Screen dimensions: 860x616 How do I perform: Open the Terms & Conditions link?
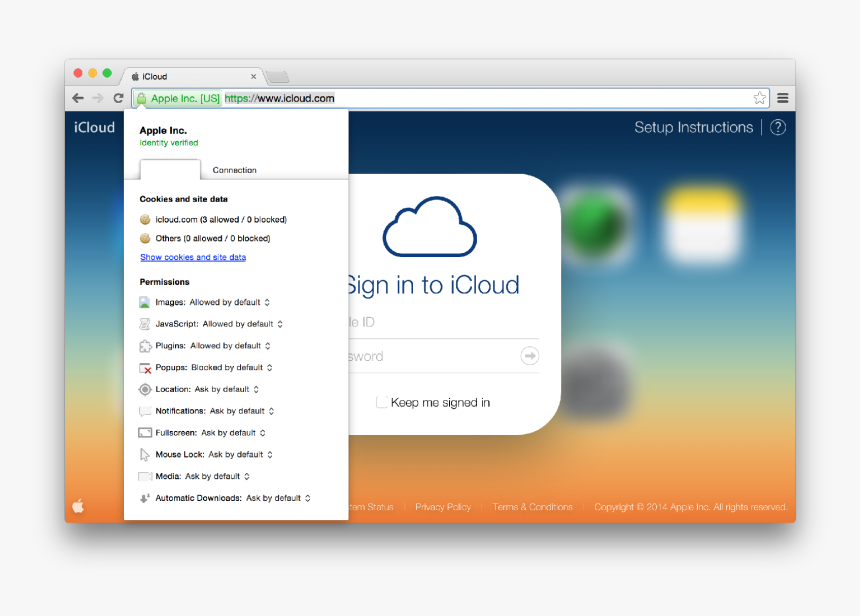[x=532, y=507]
